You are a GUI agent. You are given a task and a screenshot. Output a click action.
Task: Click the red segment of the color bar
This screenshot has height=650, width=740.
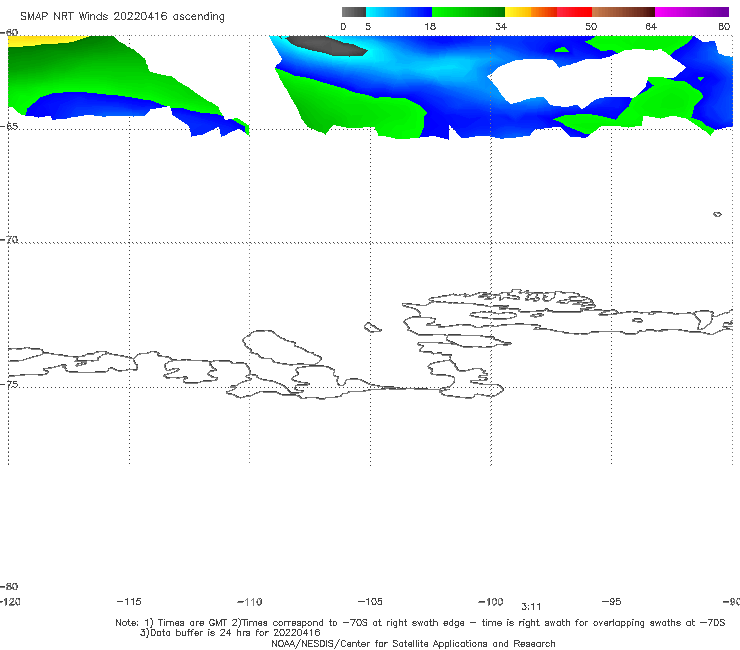pos(574,12)
